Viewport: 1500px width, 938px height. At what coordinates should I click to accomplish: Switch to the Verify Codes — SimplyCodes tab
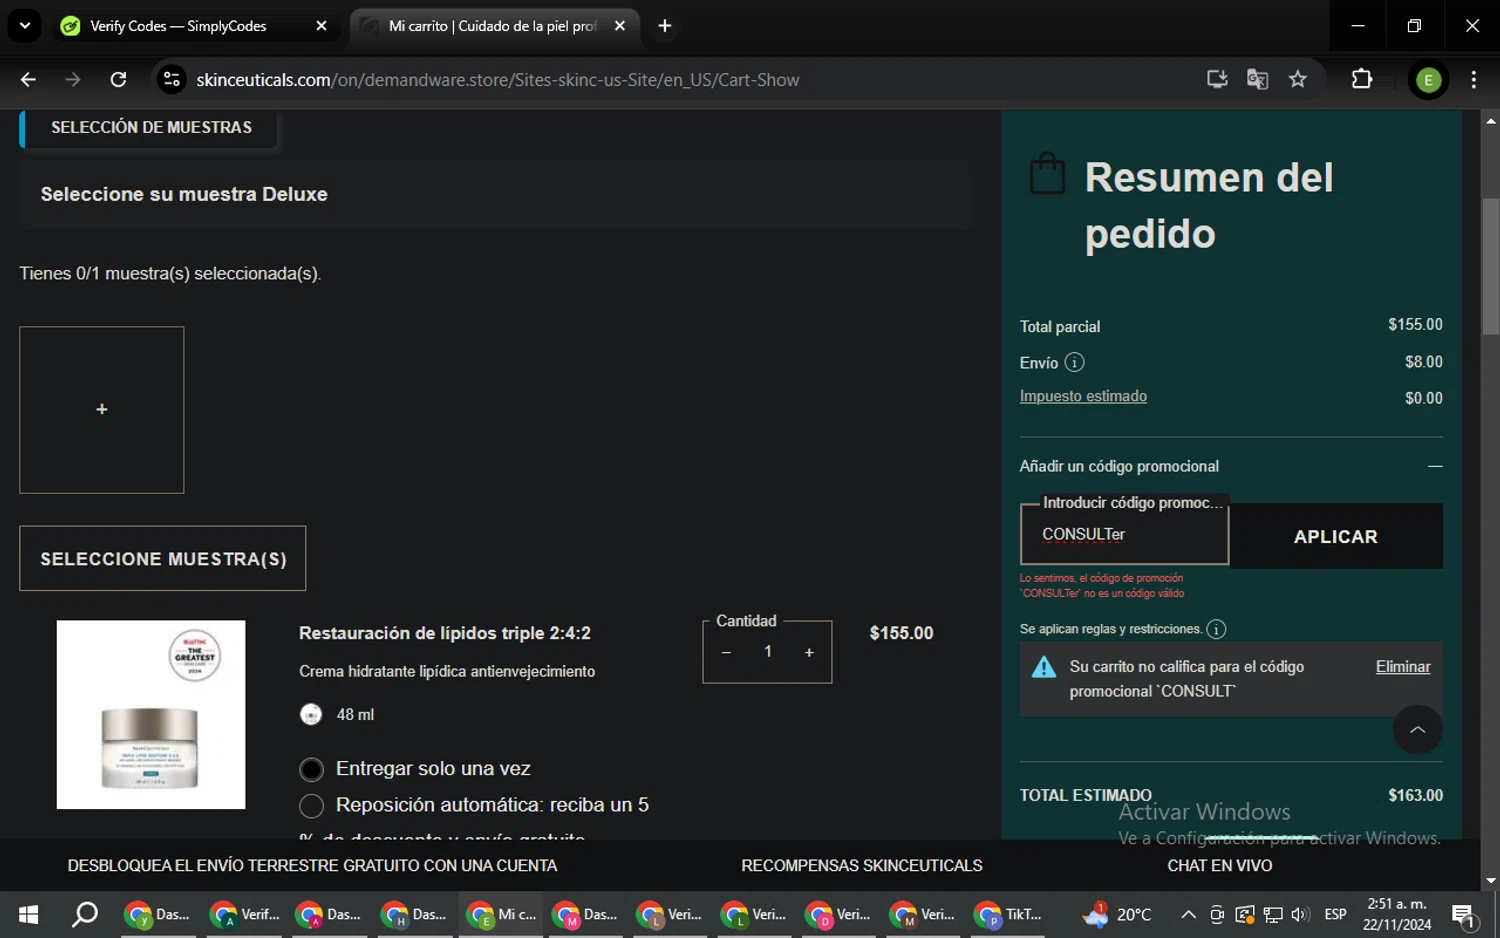point(180,26)
